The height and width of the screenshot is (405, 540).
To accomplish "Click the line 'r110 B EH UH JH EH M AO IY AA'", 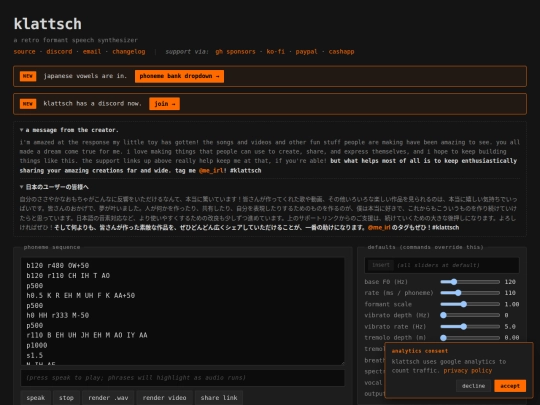I will tap(87, 335).
